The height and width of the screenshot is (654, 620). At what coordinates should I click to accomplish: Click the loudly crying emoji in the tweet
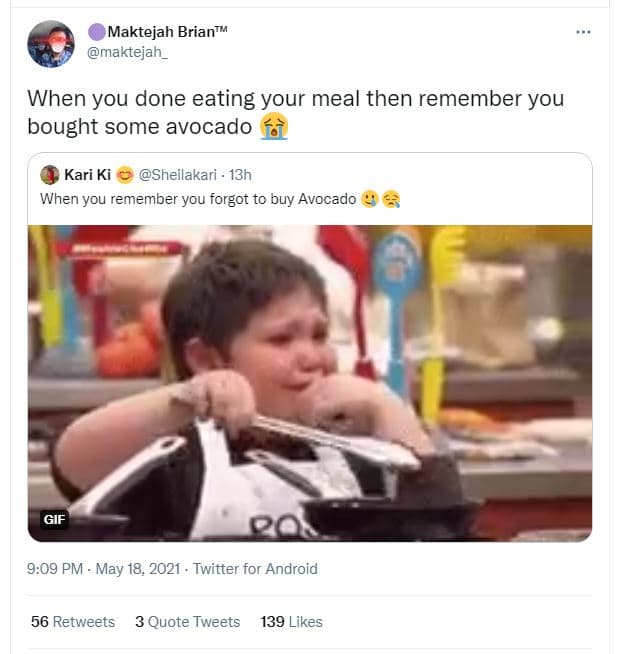pyautogui.click(x=273, y=127)
